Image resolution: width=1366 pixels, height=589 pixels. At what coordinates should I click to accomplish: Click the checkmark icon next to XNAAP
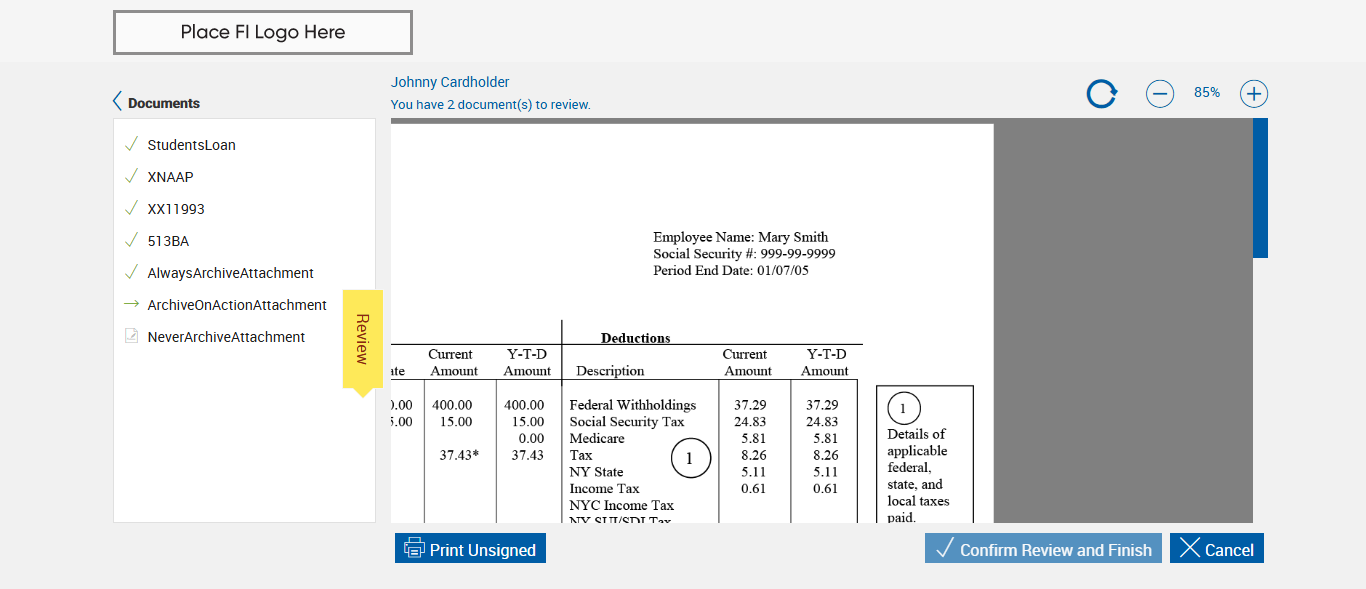(x=131, y=176)
